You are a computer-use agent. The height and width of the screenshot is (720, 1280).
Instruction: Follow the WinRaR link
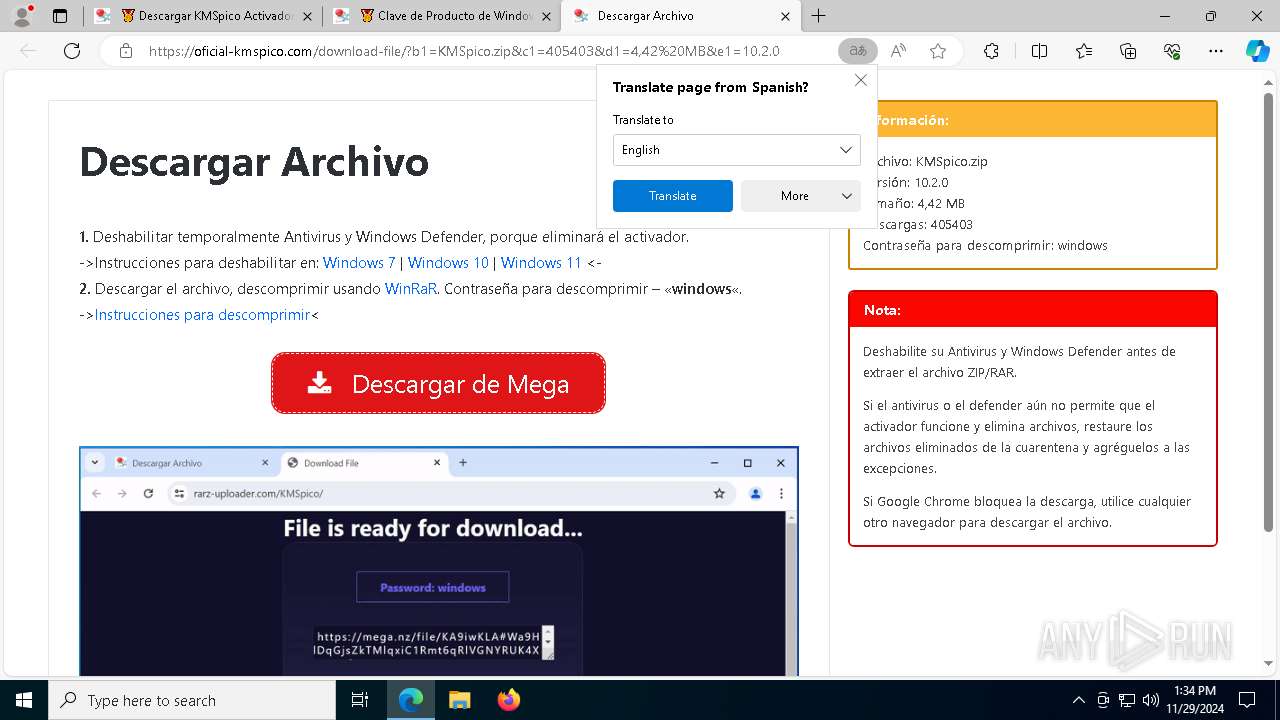tap(411, 289)
